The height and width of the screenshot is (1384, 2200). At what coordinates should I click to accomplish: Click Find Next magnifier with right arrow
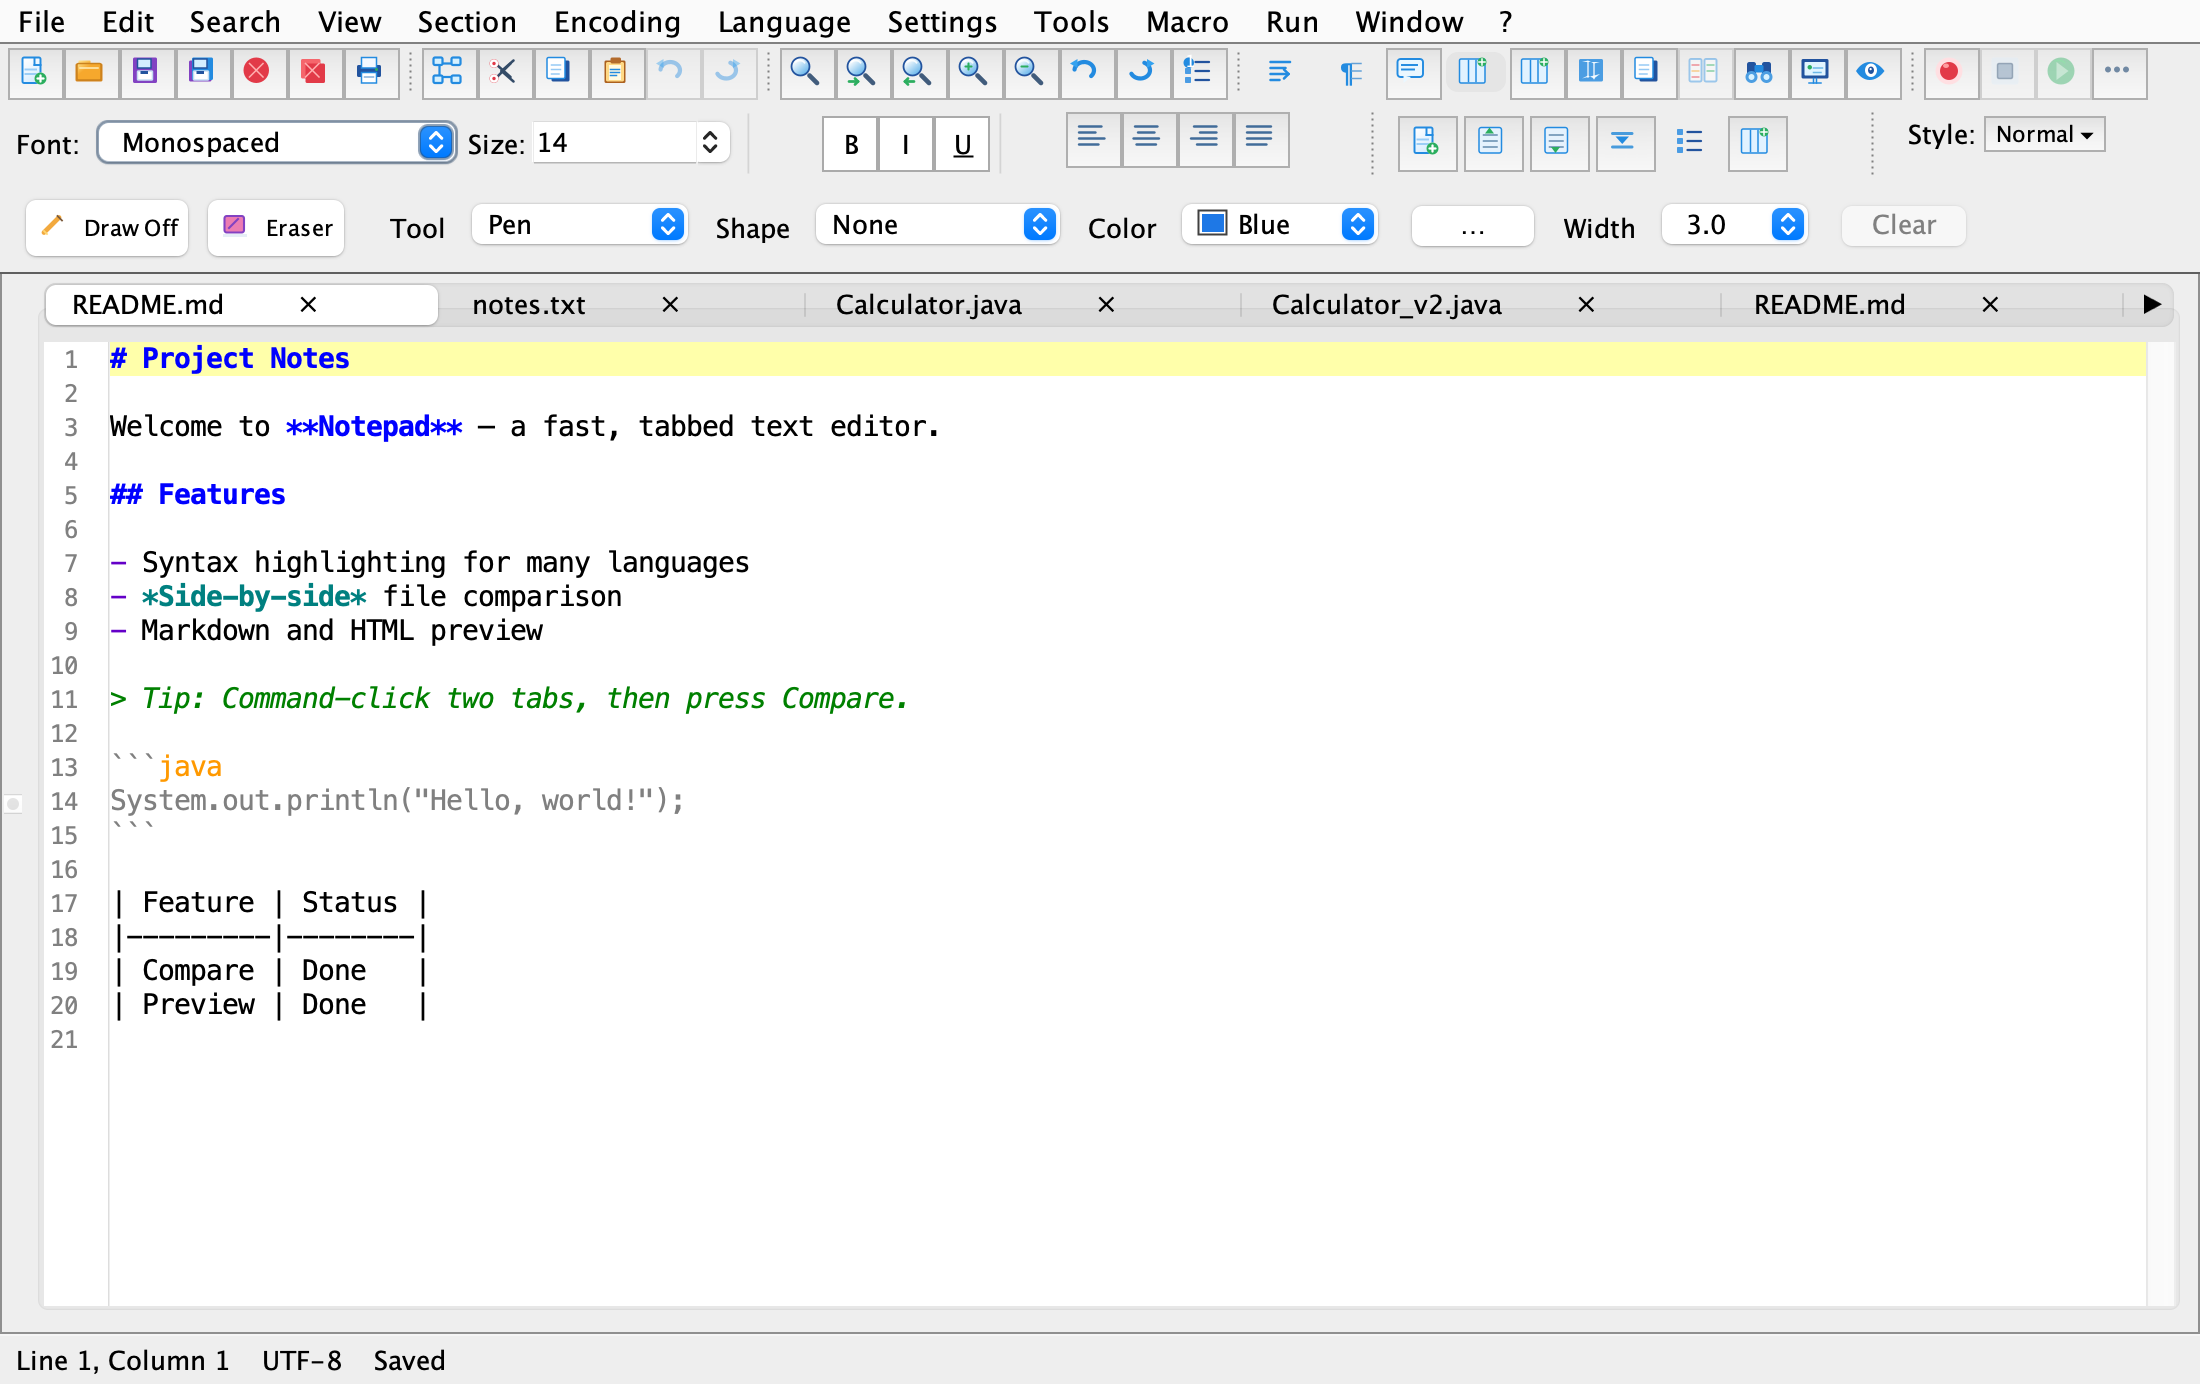click(x=862, y=72)
